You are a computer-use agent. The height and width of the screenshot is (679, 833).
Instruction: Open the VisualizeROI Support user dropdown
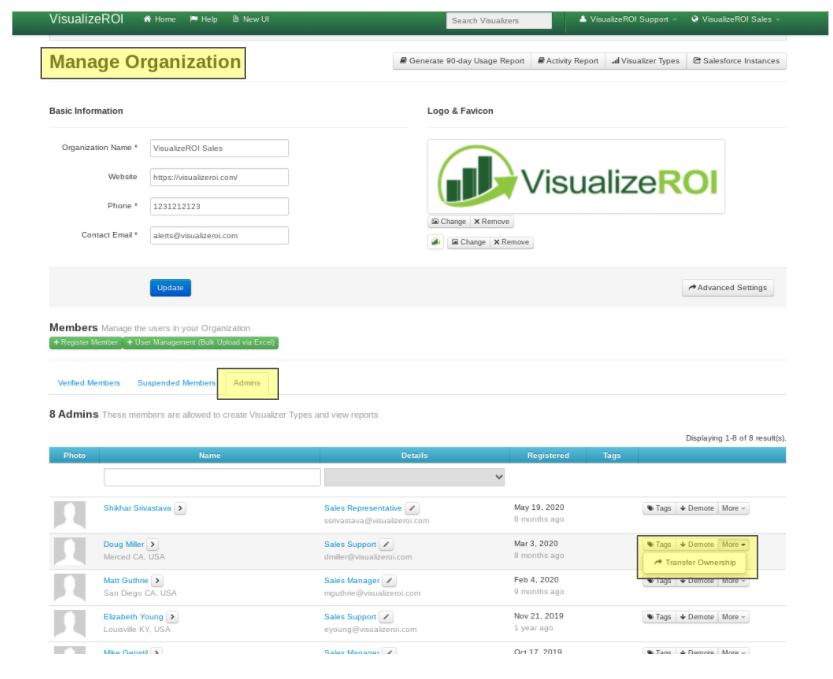click(x=628, y=19)
